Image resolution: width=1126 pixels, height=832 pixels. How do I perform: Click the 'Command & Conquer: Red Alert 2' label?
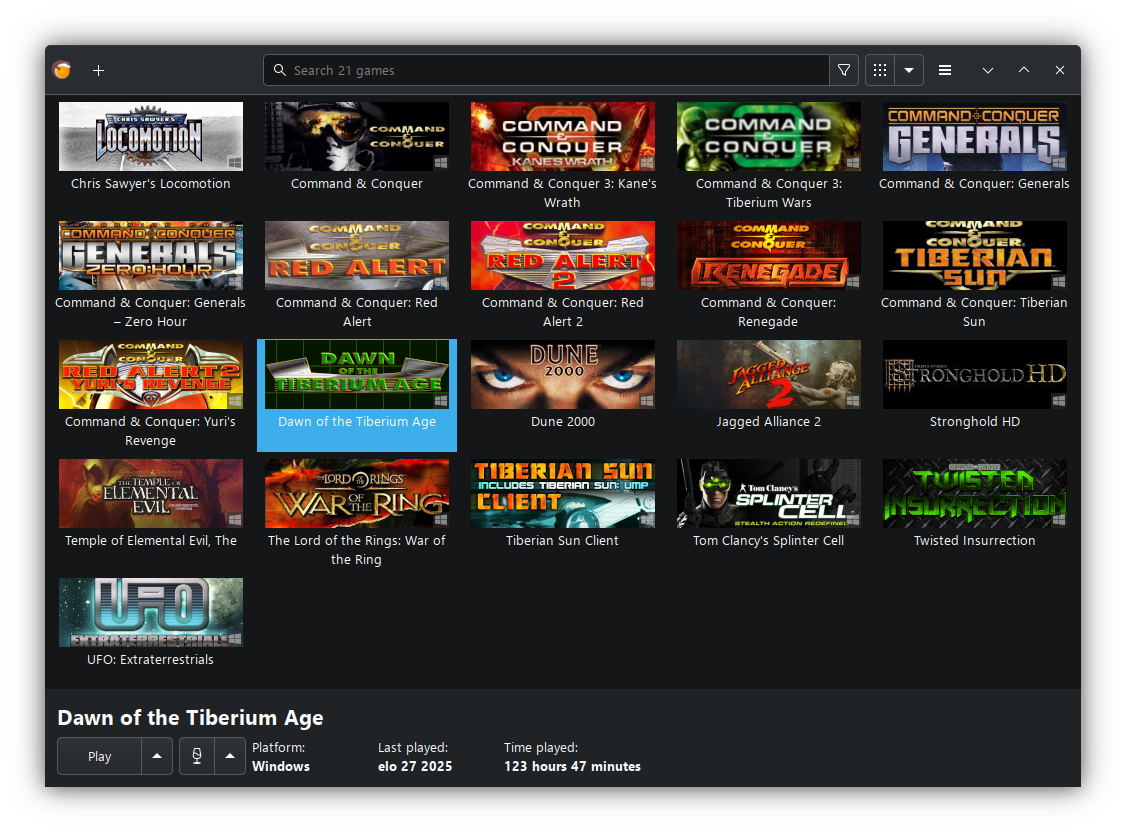[x=563, y=312]
